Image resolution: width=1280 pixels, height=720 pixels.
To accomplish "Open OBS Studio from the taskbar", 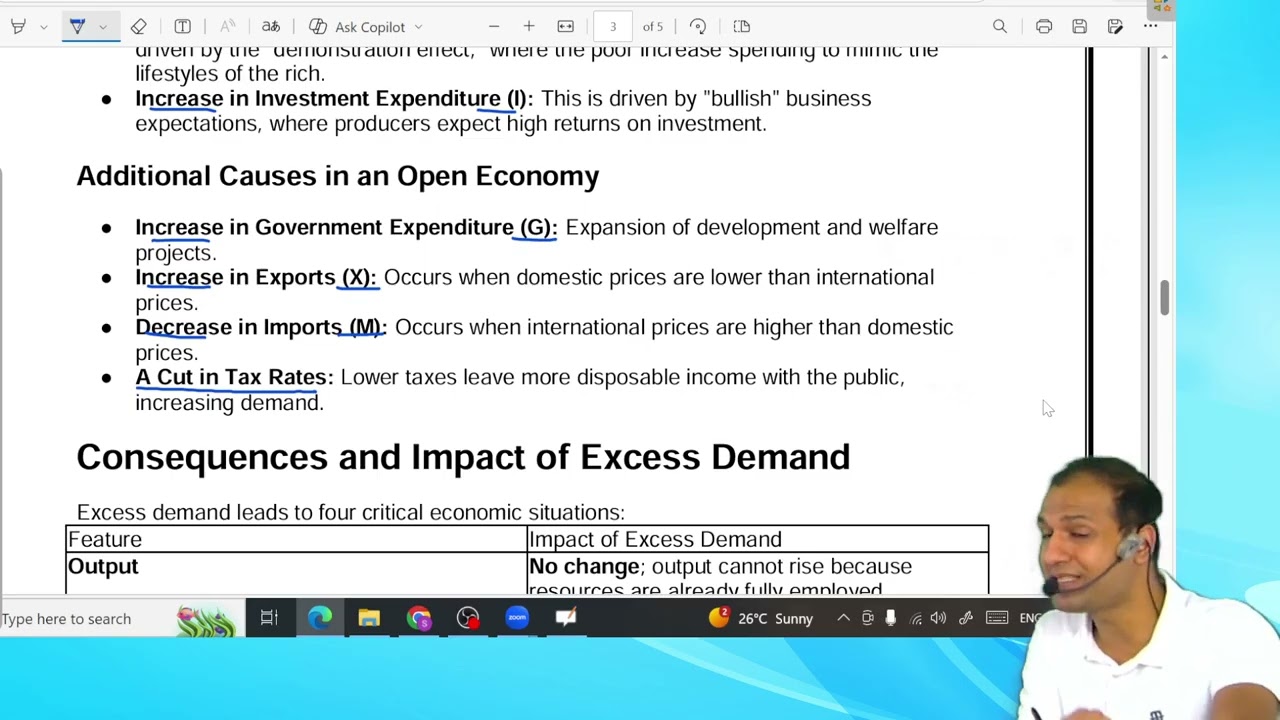I will pyautogui.click(x=468, y=619).
